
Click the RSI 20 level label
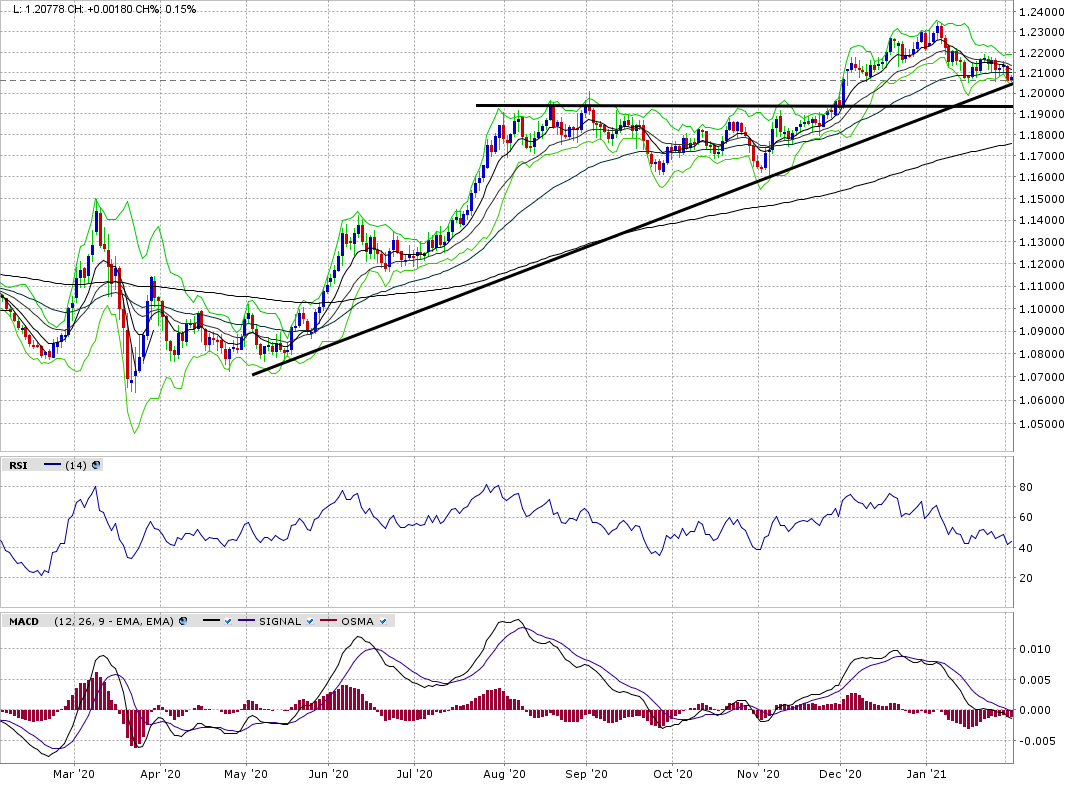[1026, 578]
